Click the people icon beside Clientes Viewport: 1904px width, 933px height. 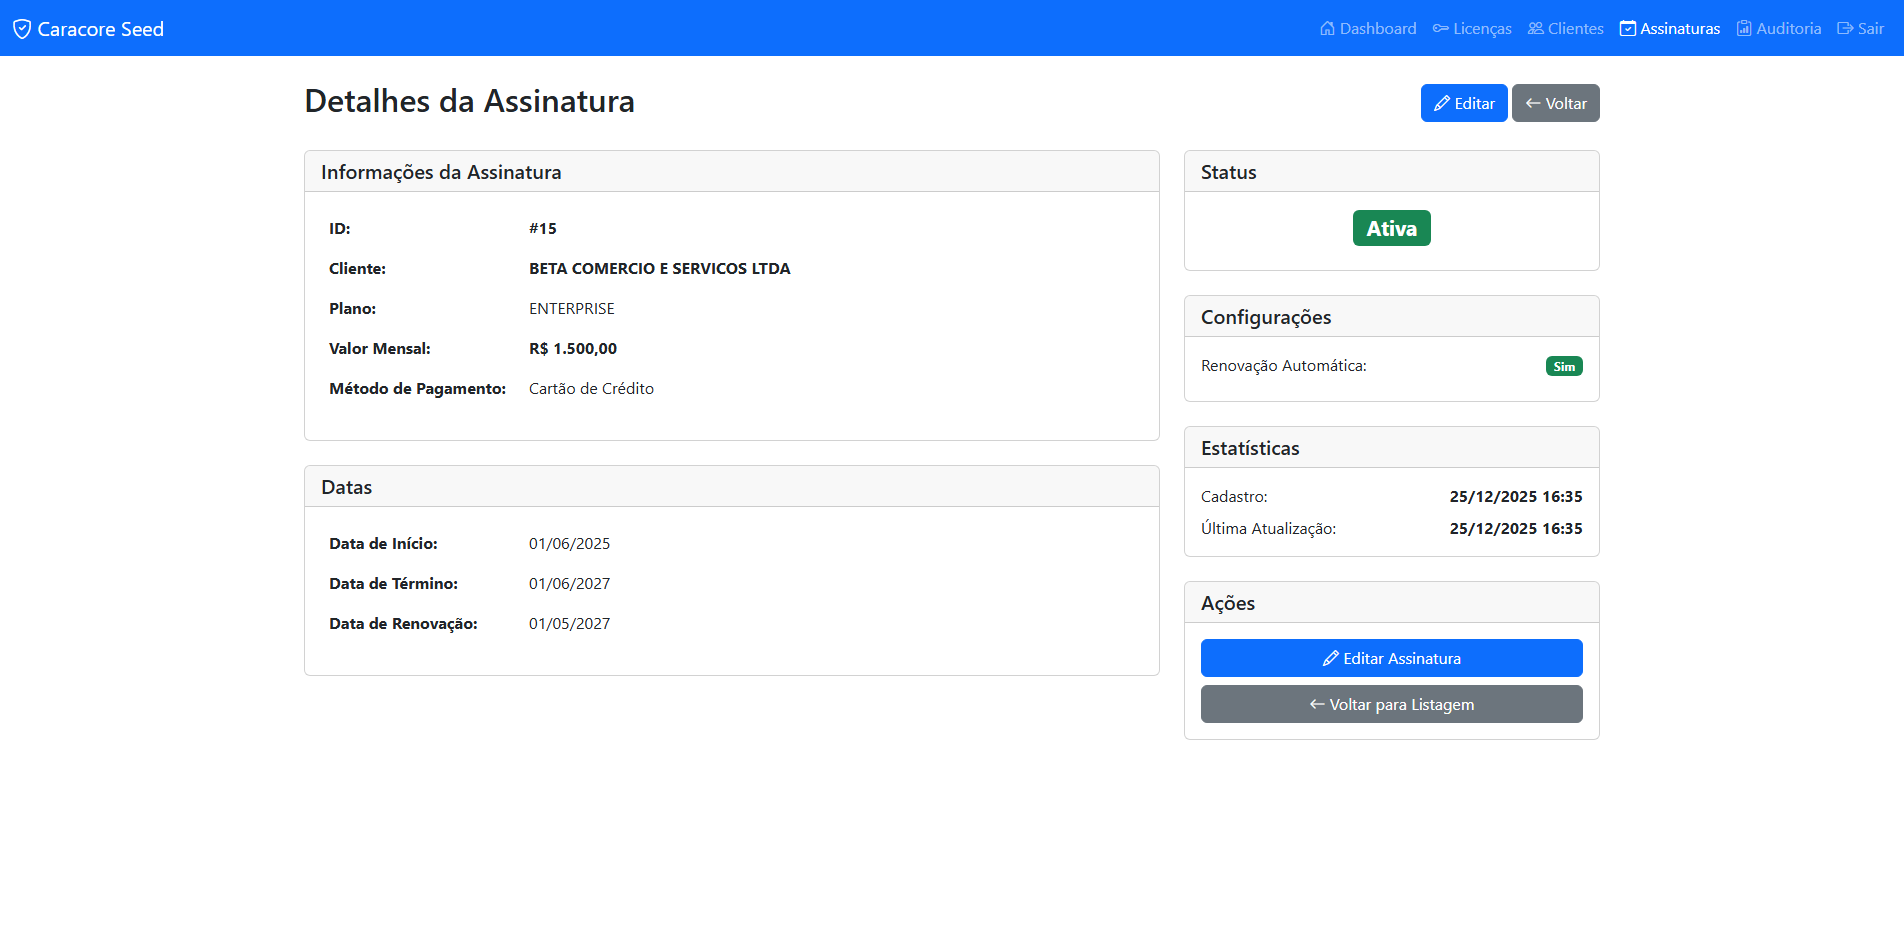tap(1535, 28)
